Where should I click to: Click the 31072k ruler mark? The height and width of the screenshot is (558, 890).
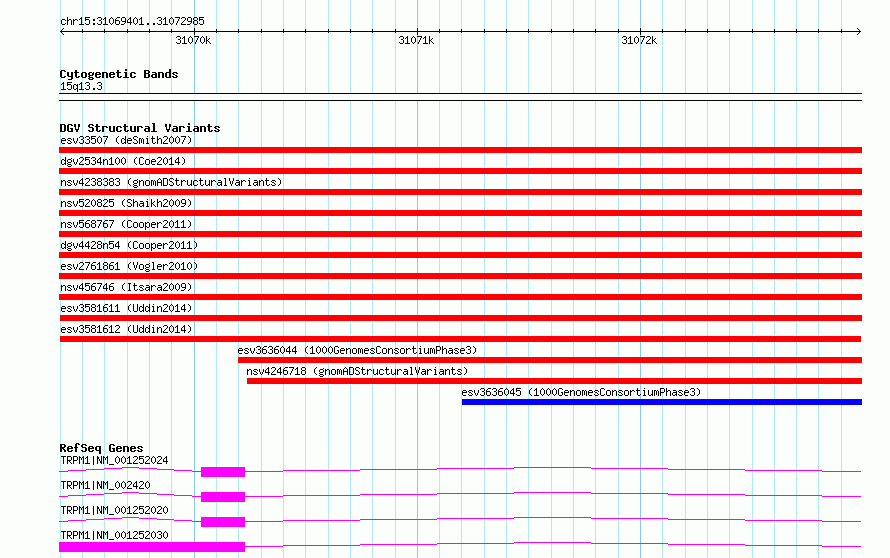coord(639,40)
